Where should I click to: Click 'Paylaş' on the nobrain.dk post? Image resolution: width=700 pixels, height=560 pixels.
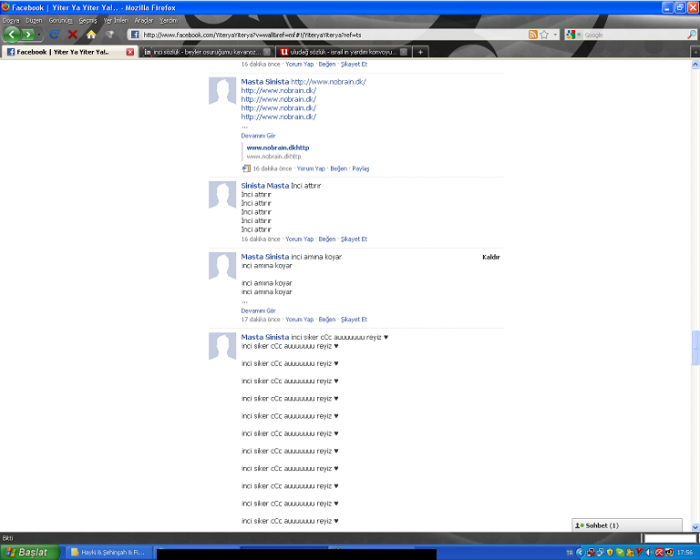coord(360,168)
